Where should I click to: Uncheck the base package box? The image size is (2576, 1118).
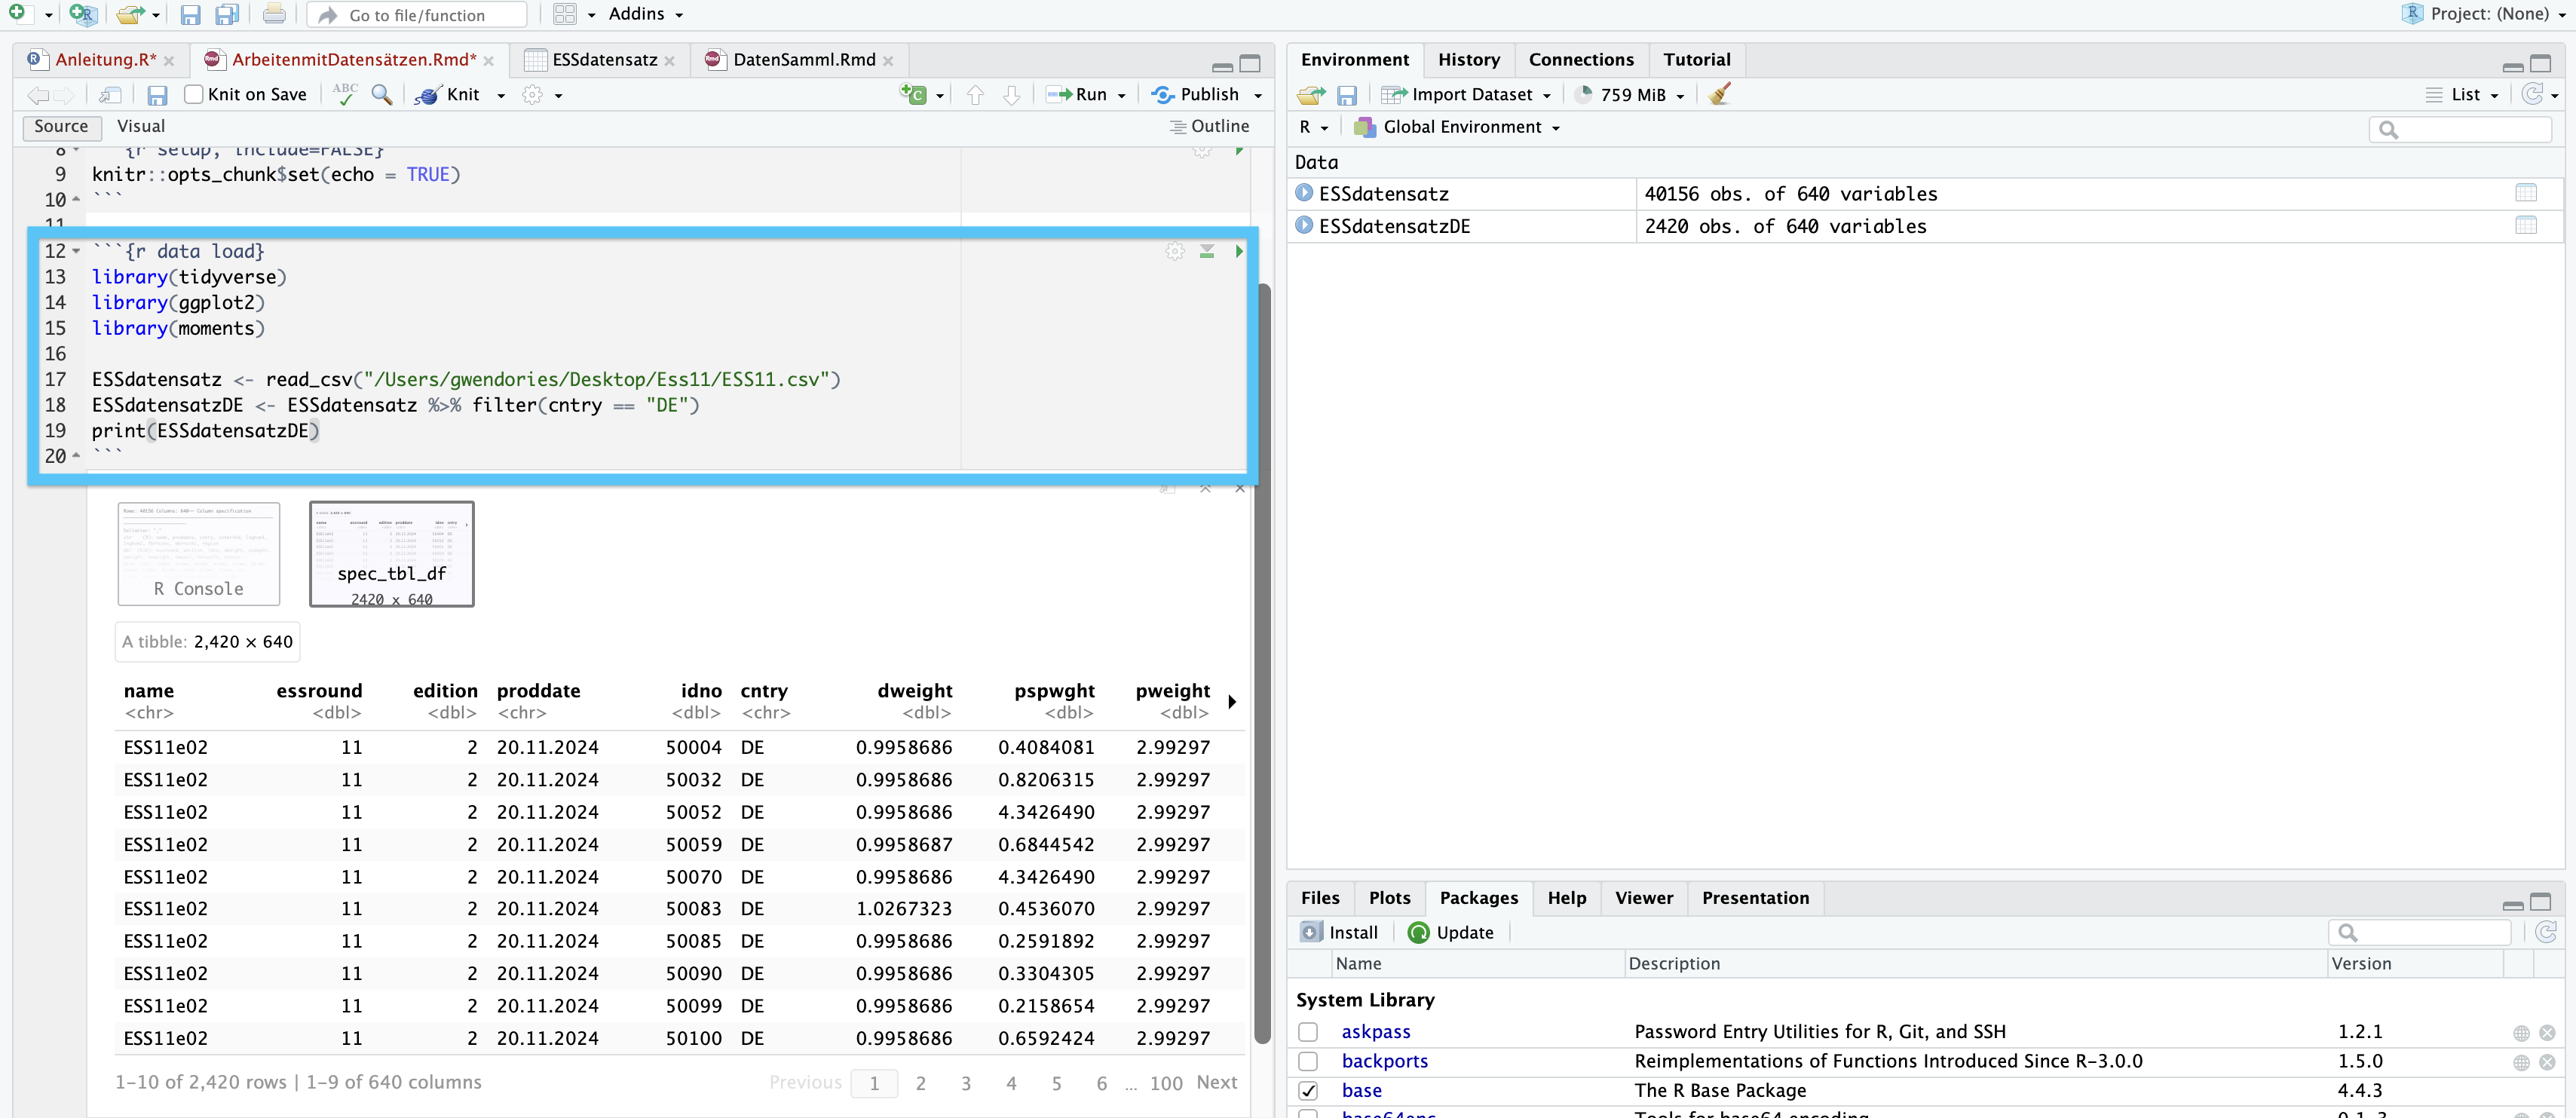pos(1308,1090)
